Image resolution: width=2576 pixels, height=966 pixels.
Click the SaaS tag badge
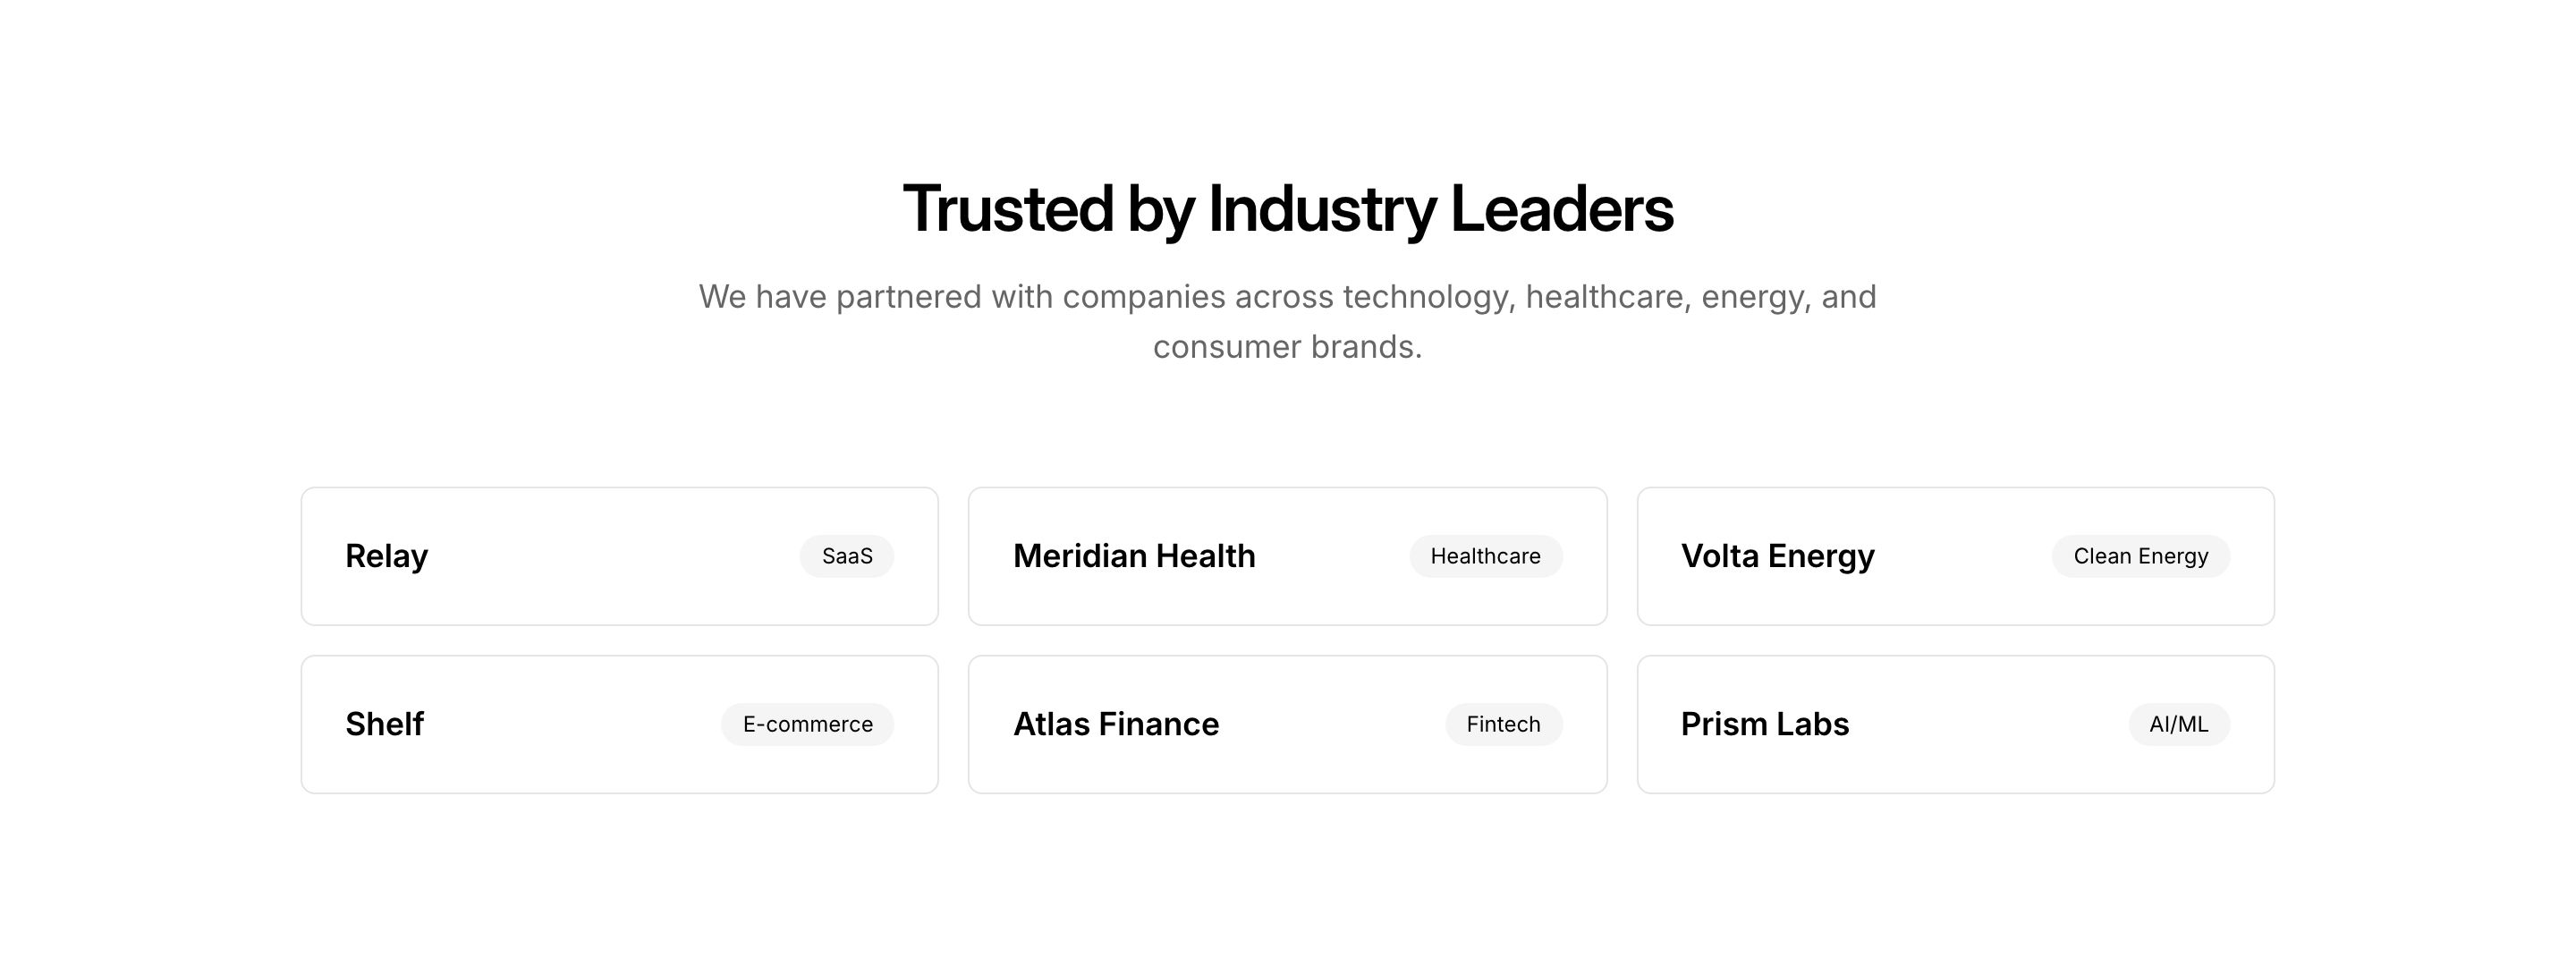pos(846,556)
